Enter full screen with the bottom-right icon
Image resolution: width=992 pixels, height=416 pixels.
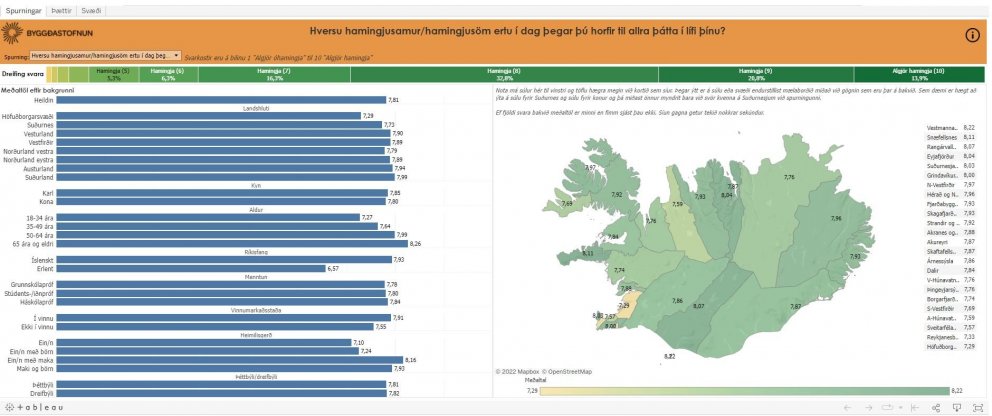[x=976, y=407]
